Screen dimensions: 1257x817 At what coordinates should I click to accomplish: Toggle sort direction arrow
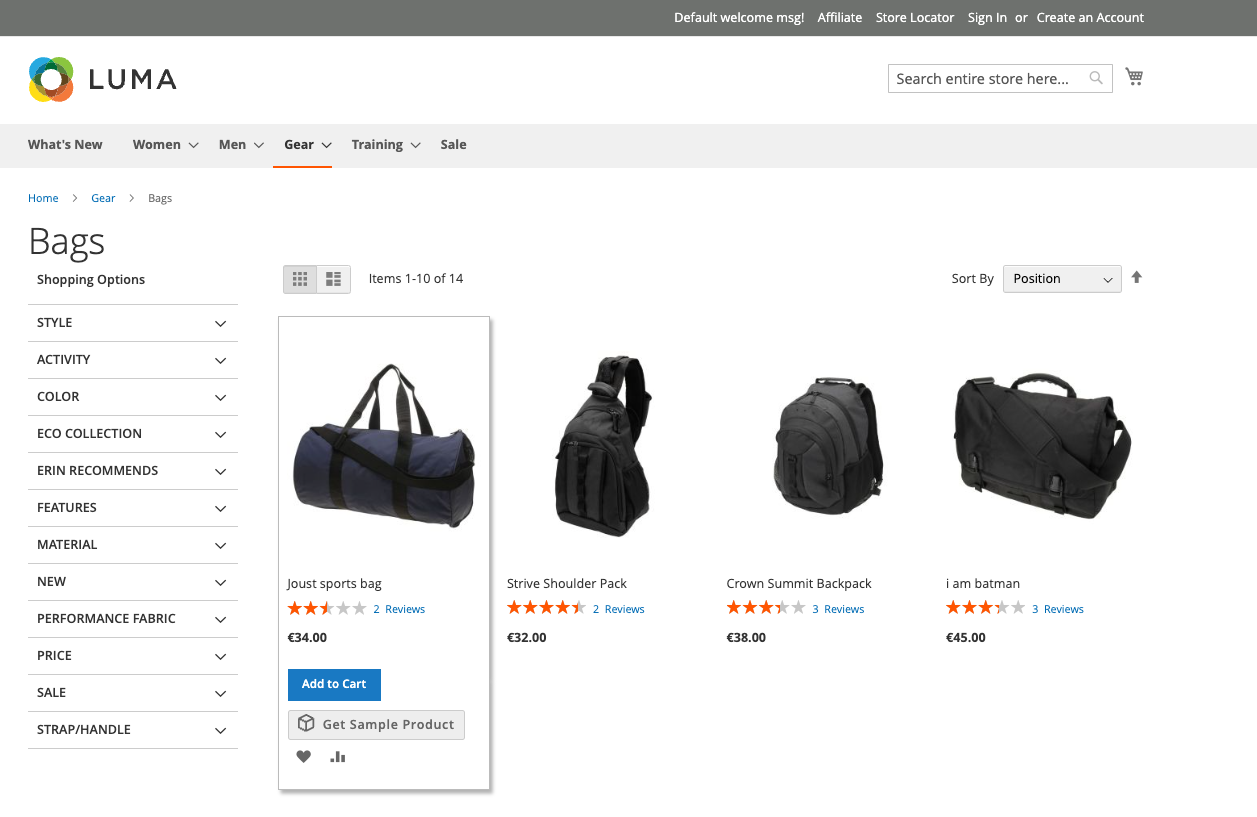(x=1137, y=278)
